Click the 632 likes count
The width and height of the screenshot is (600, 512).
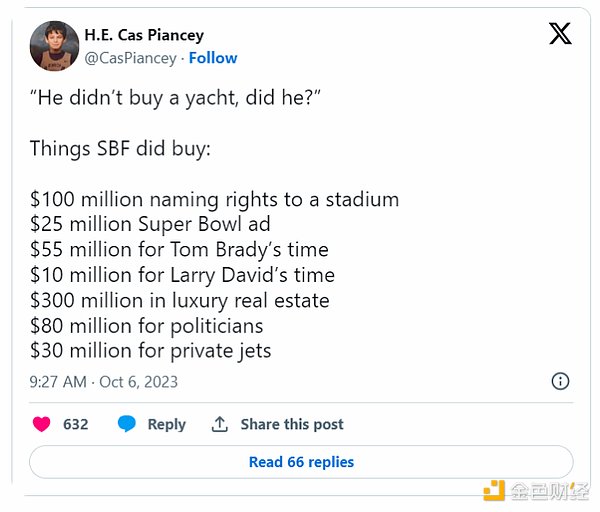[x=76, y=424]
